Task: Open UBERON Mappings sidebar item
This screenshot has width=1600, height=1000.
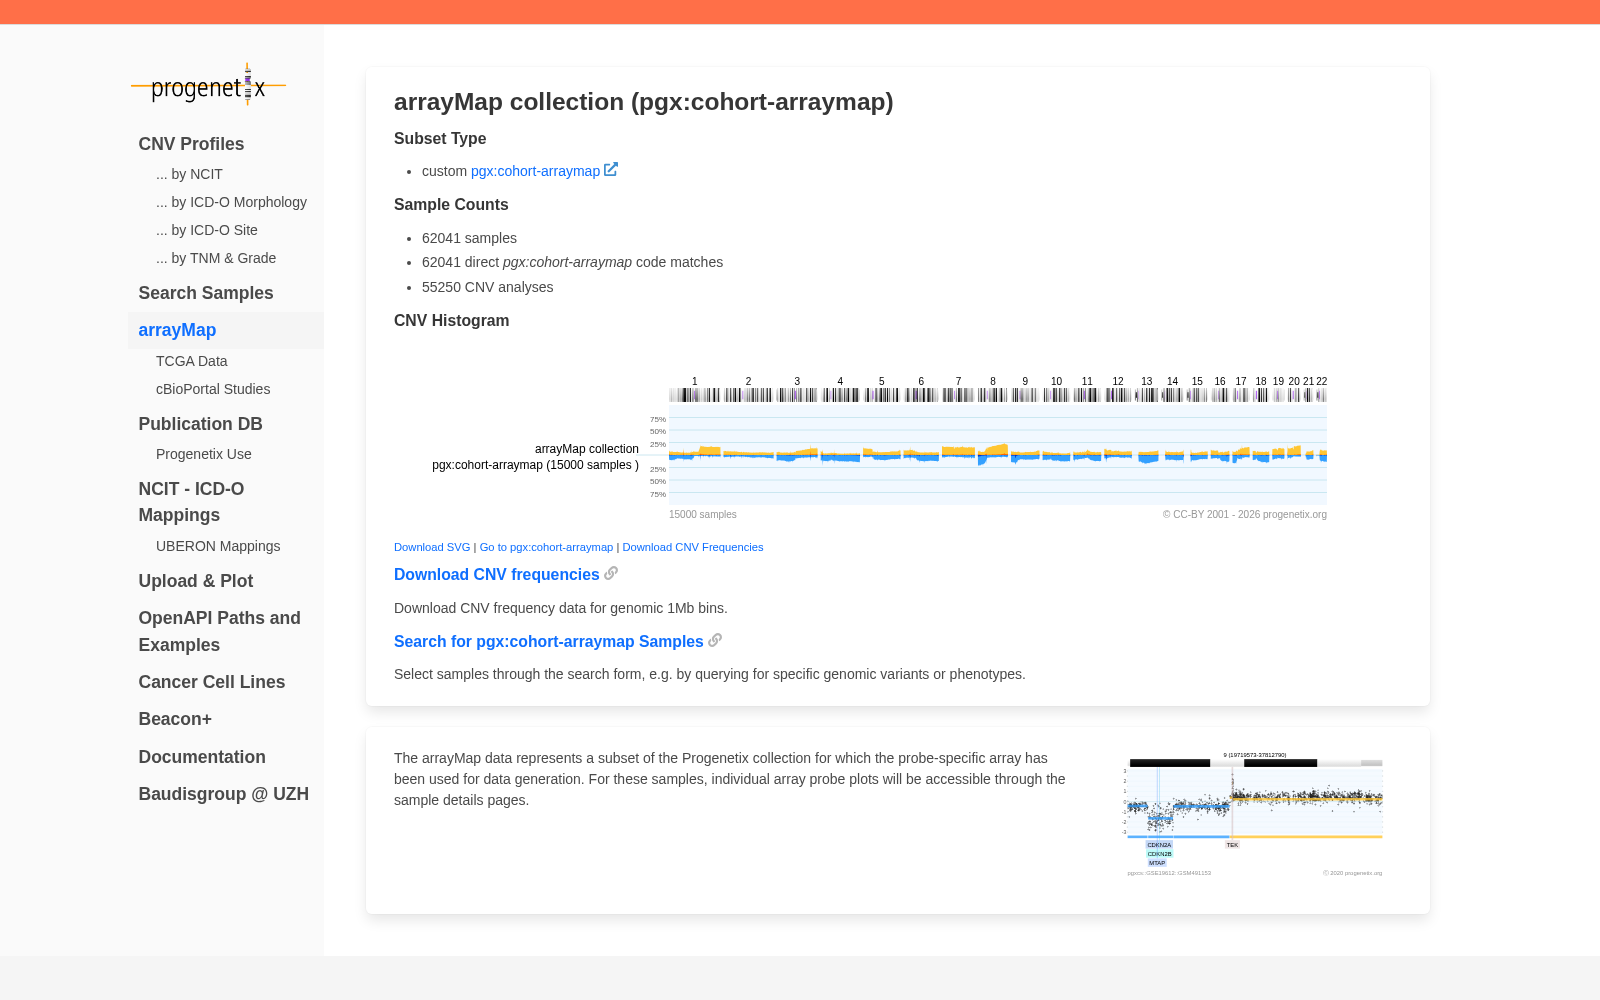Action: pos(218,546)
